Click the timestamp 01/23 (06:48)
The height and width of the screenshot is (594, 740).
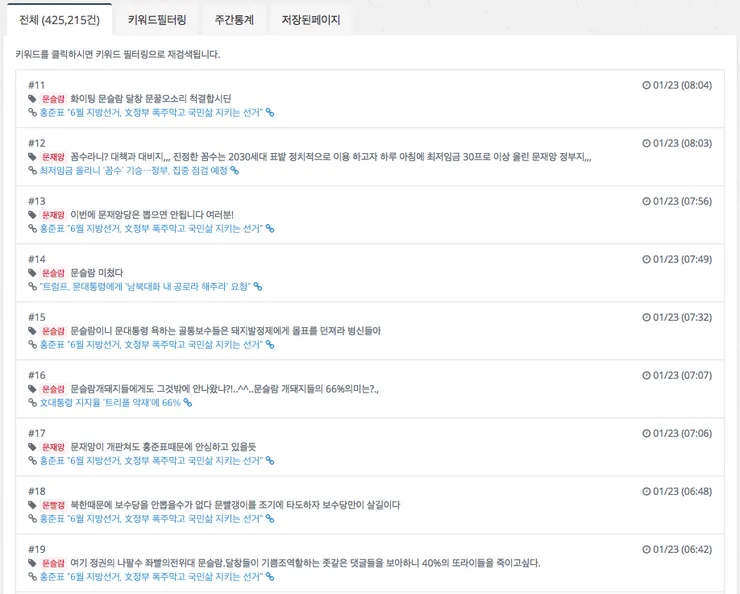coord(682,491)
